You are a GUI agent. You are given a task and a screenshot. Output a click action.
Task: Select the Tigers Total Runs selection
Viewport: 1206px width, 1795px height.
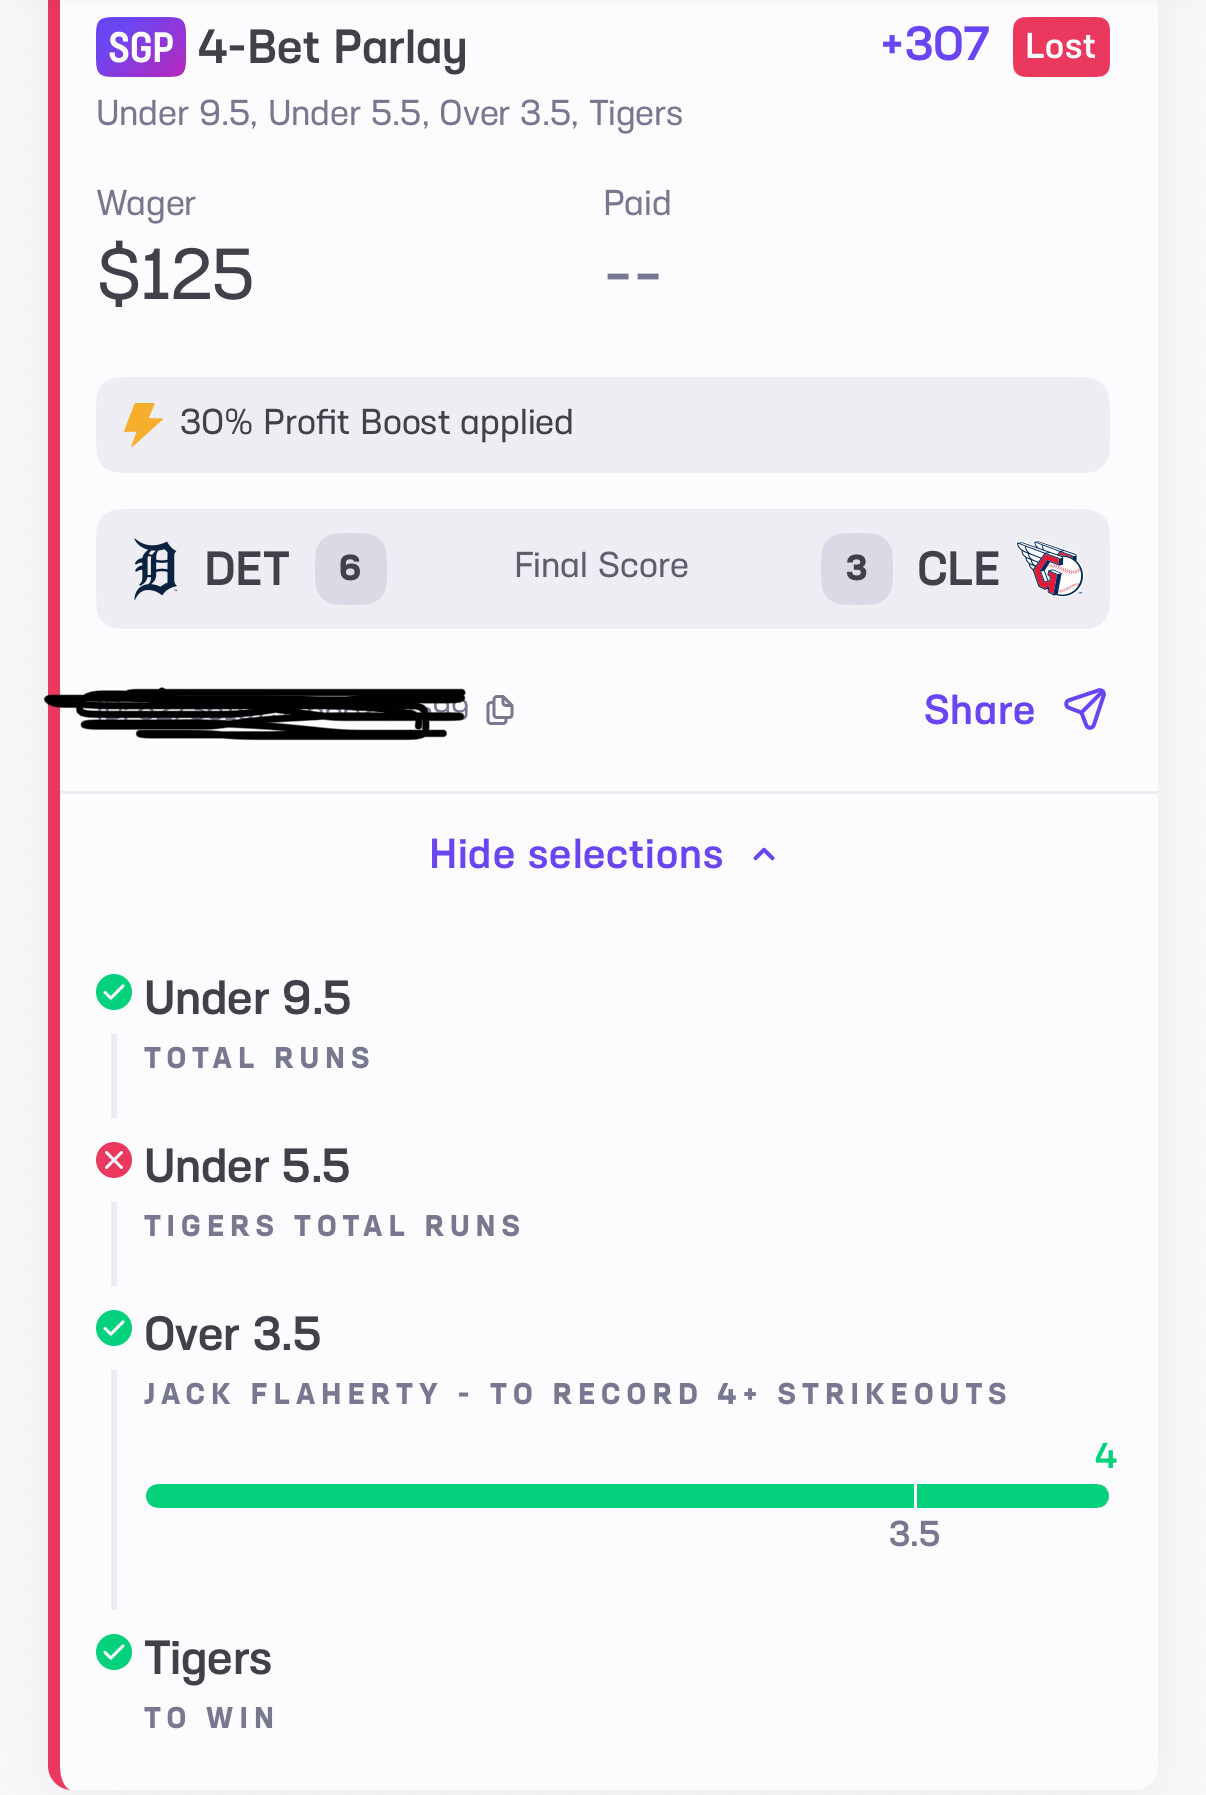click(332, 1226)
